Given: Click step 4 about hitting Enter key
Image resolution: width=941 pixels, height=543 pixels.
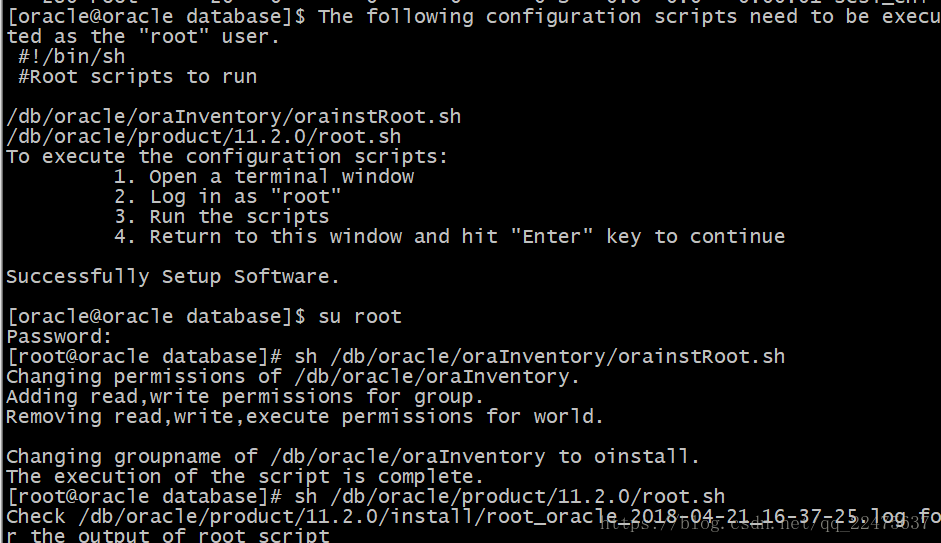Looking at the screenshot, I should pyautogui.click(x=449, y=236).
